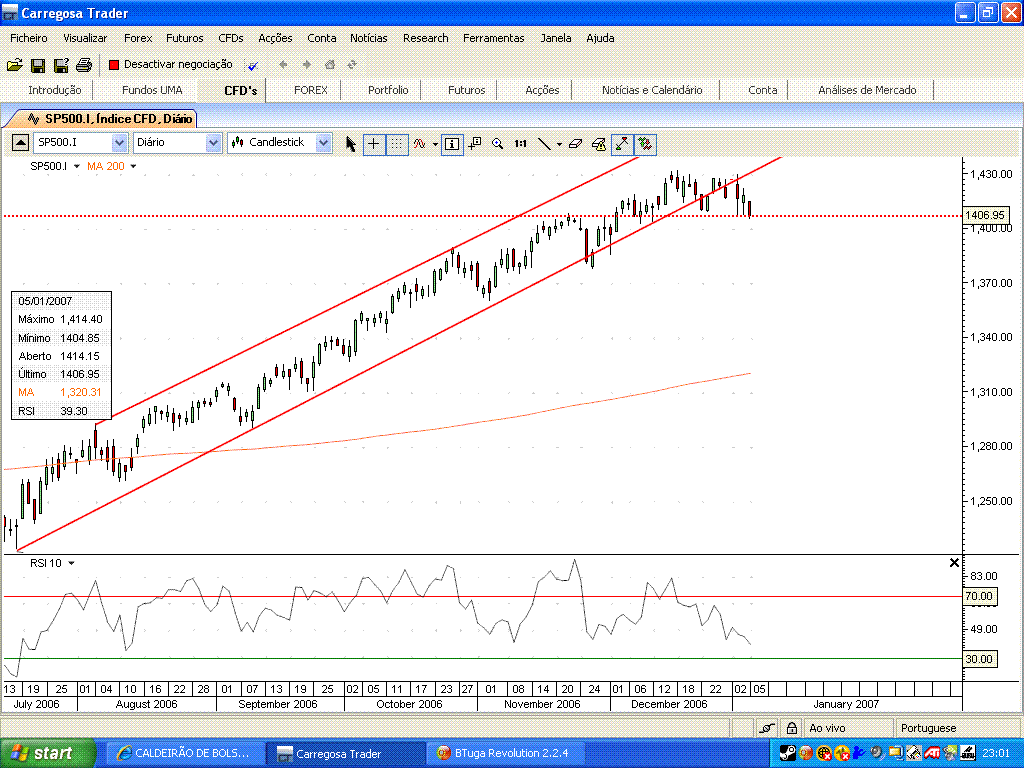
Task: Toggle the grid display icon
Action: click(397, 143)
